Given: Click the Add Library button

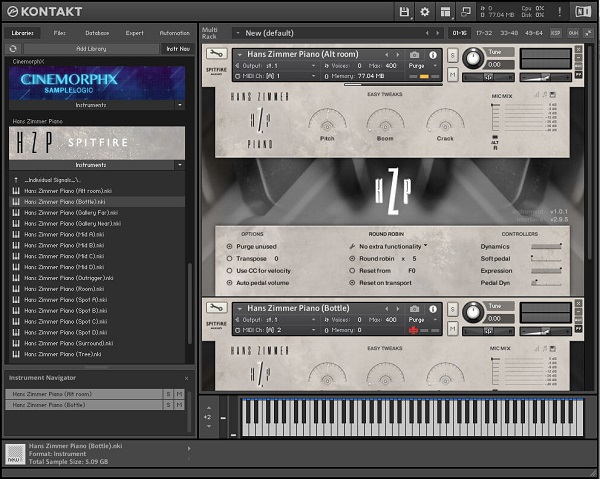Looking at the screenshot, I should click(x=91, y=49).
